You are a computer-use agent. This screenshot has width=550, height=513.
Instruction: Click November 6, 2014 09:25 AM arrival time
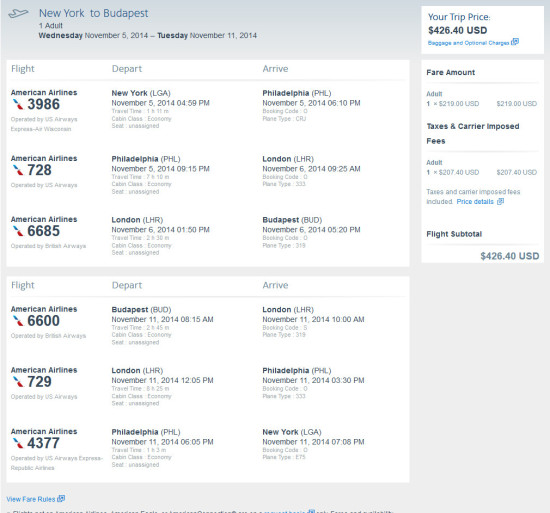(x=311, y=169)
